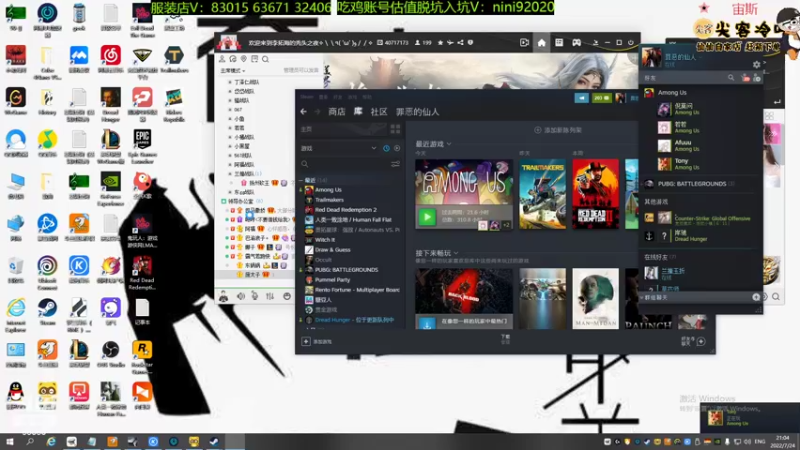Open the 罪恶的仙人 profile tab in Steam
This screenshot has height=450, width=800.
[x=417, y=112]
